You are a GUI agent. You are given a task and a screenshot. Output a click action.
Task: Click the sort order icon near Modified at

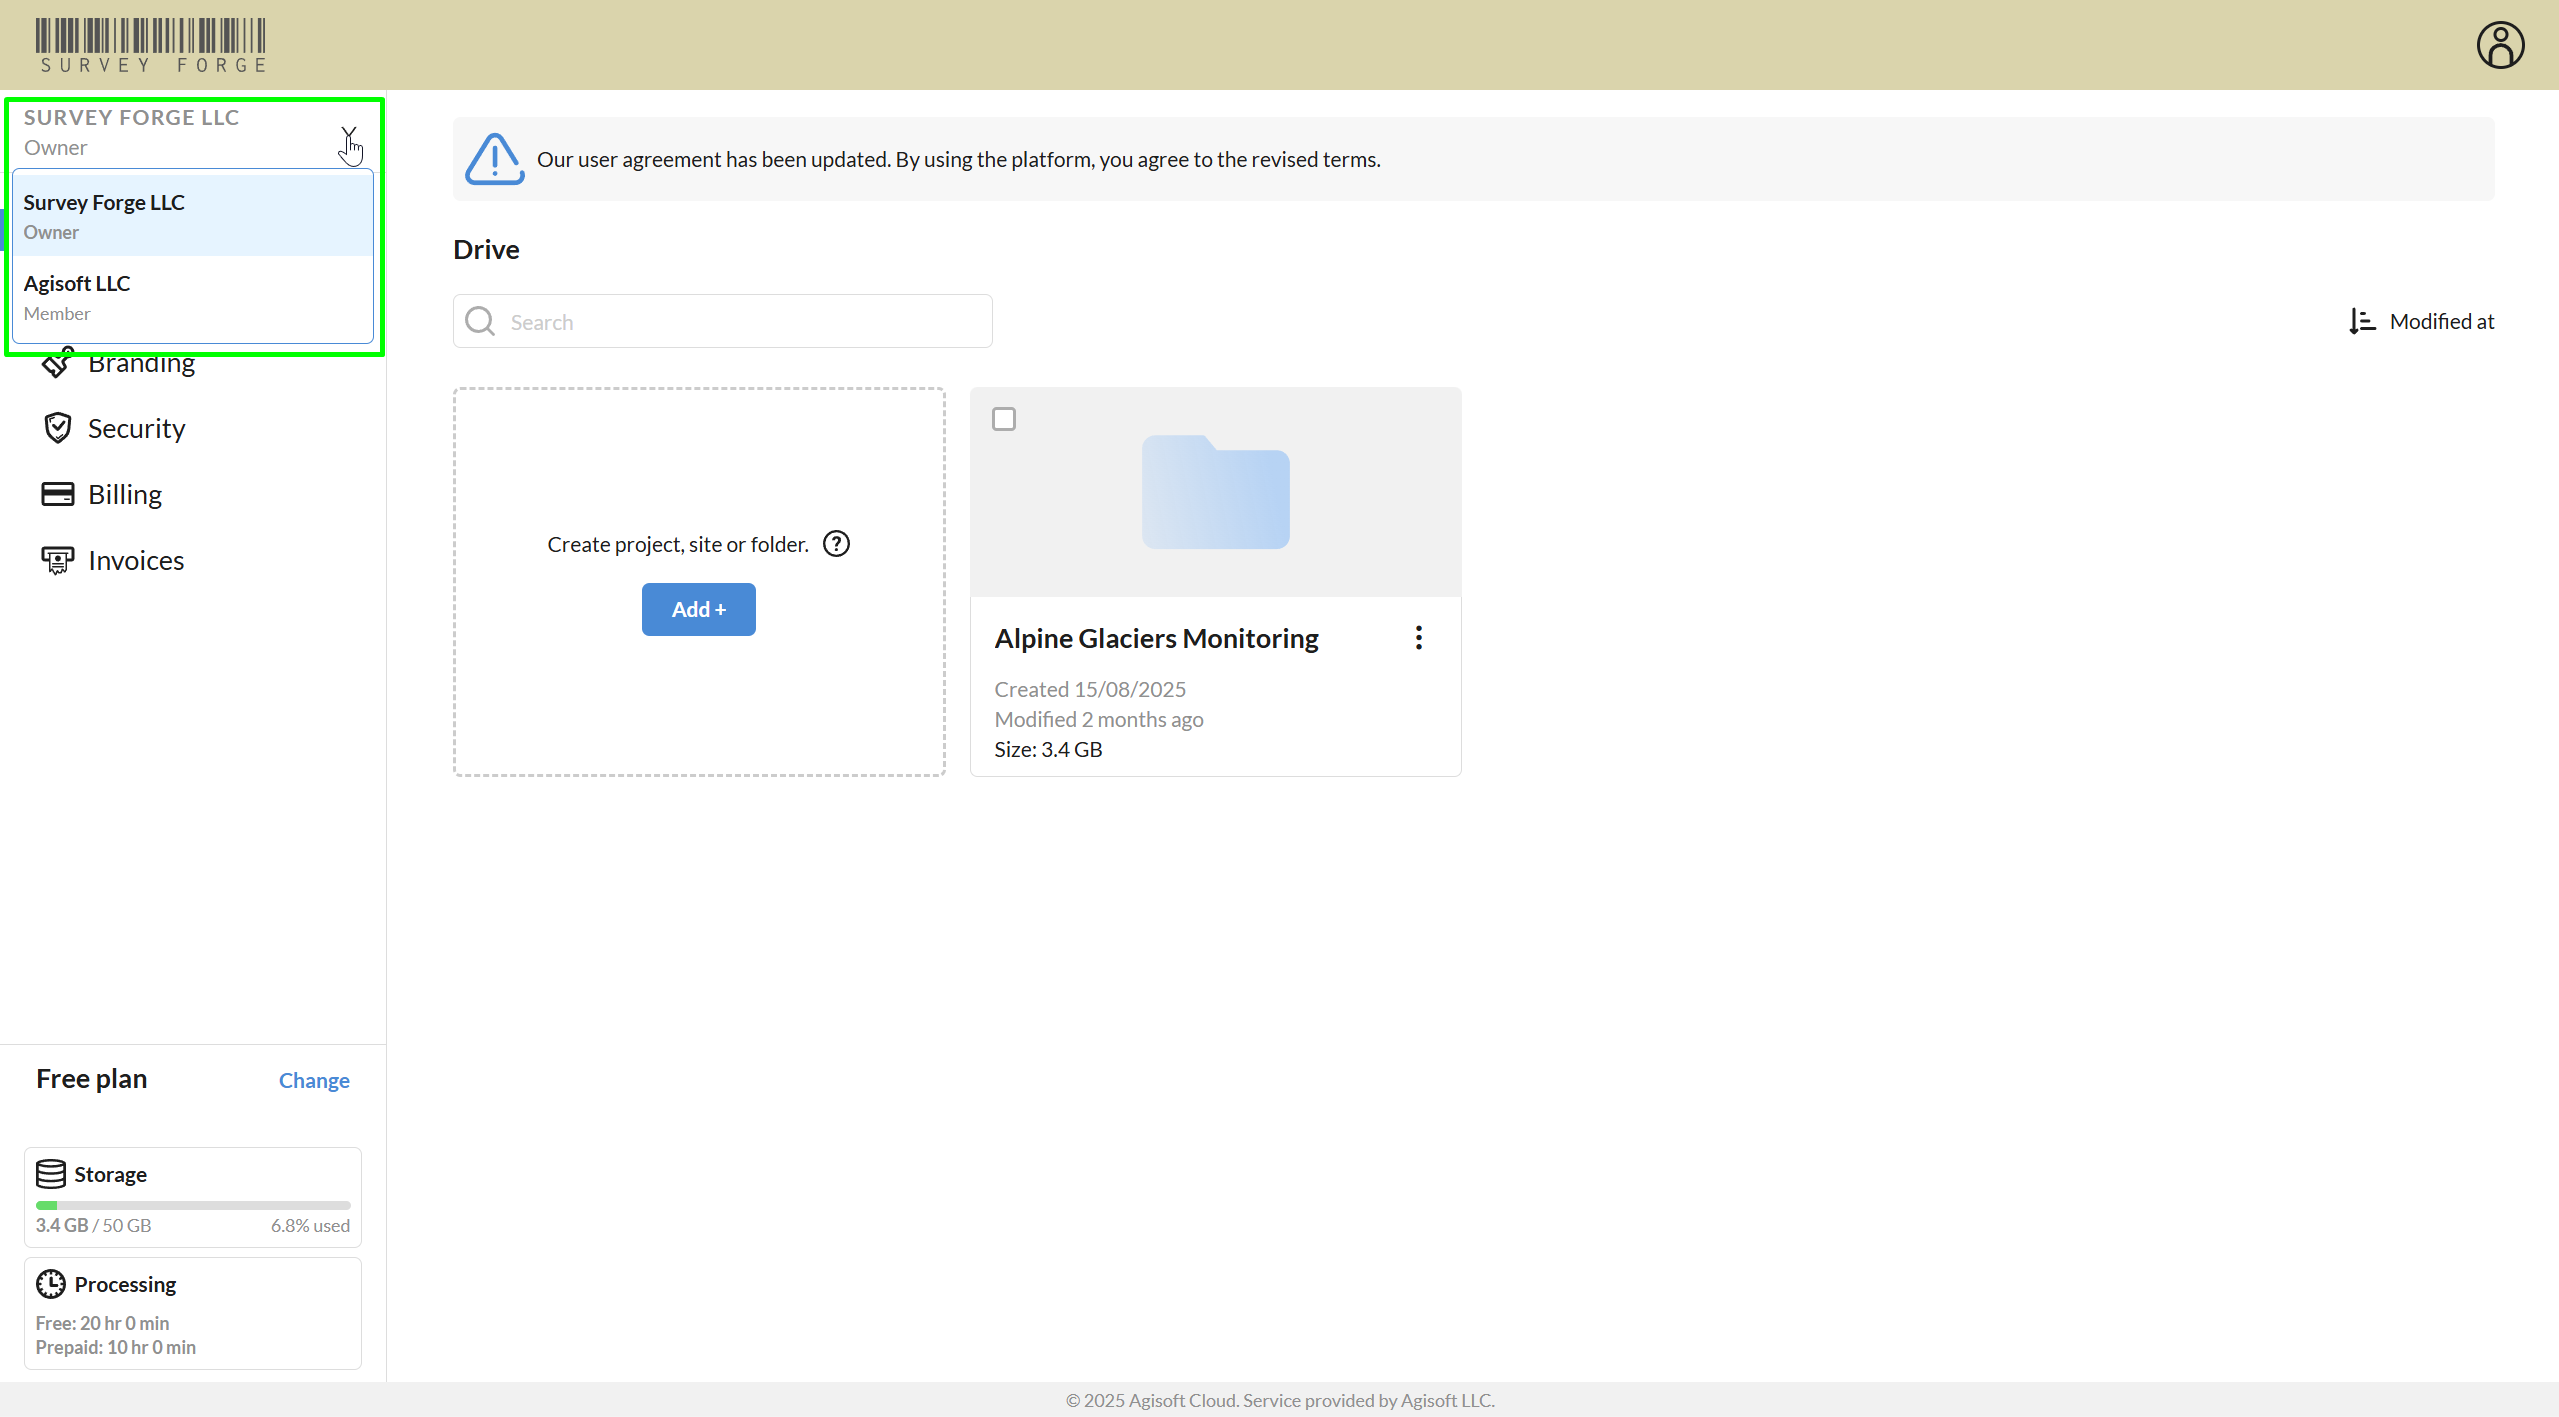tap(2362, 321)
